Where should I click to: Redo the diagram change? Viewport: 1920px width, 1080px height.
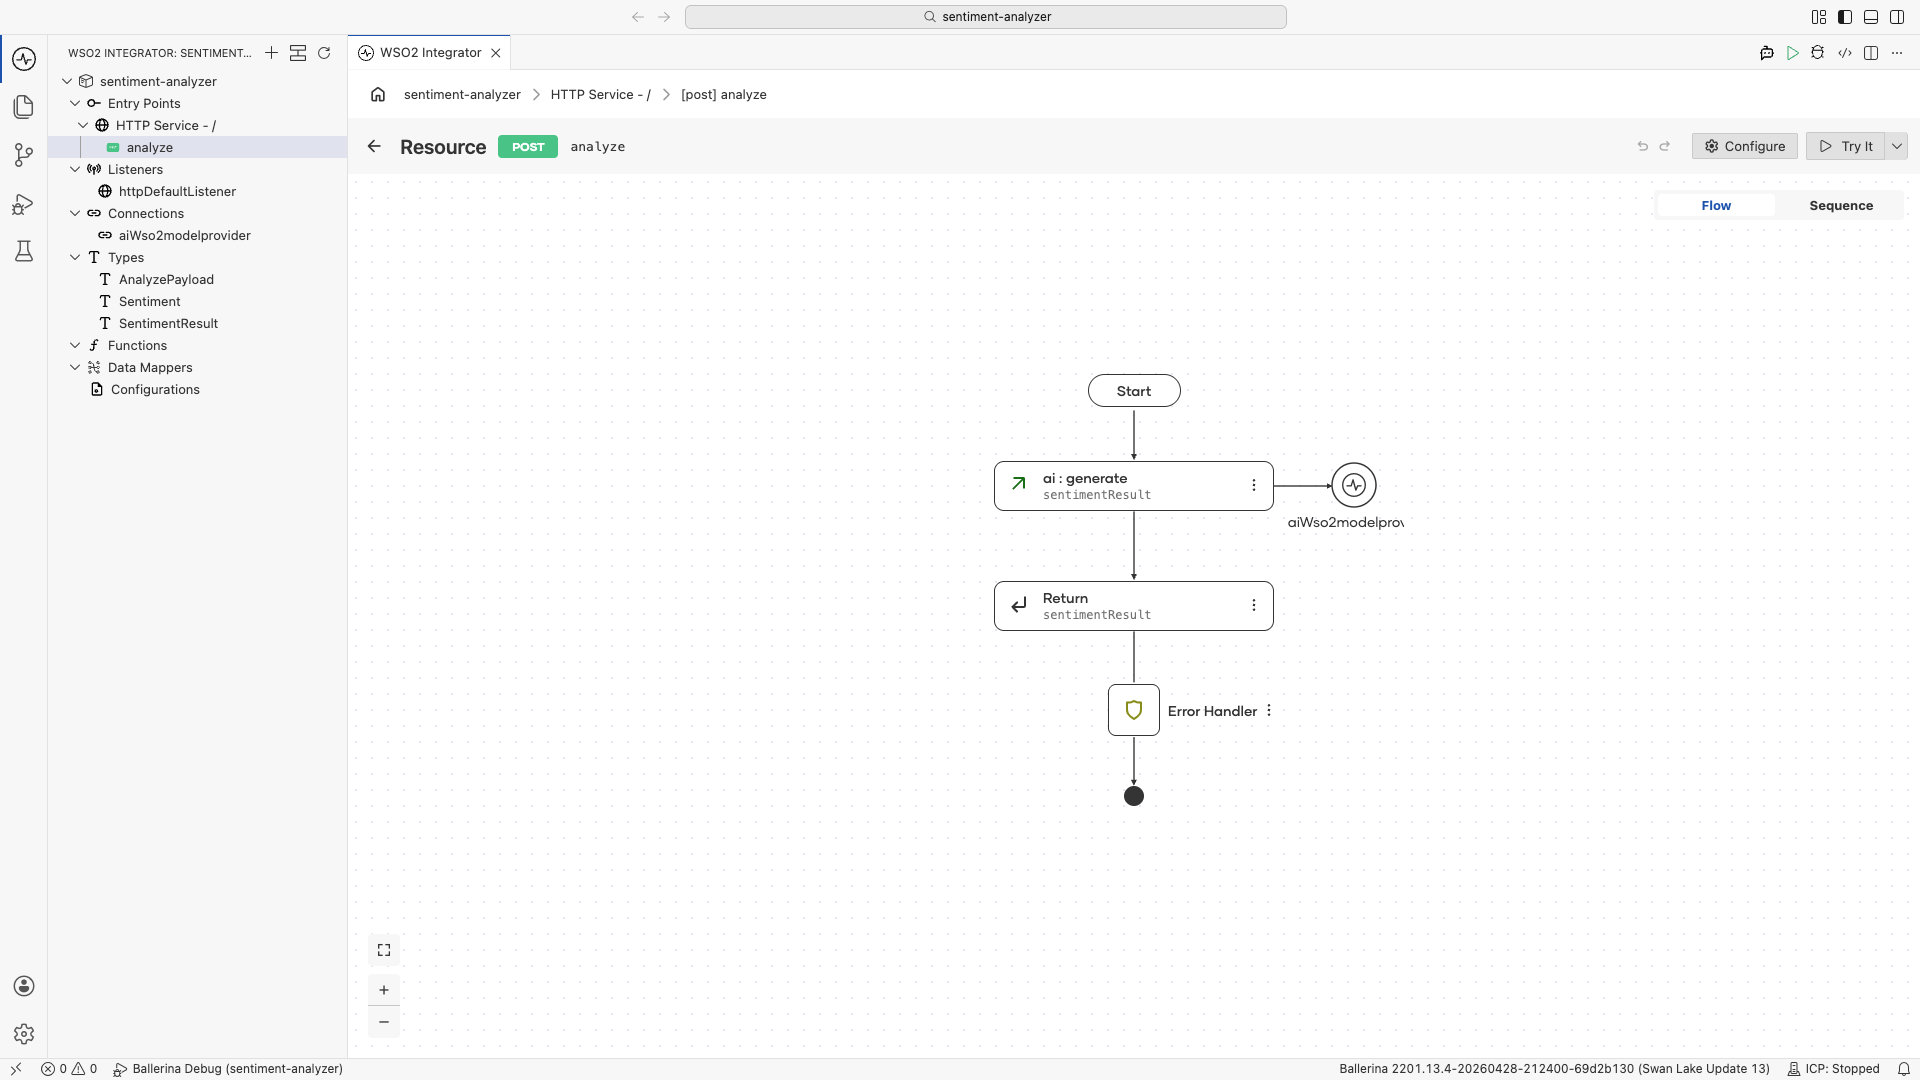point(1665,146)
